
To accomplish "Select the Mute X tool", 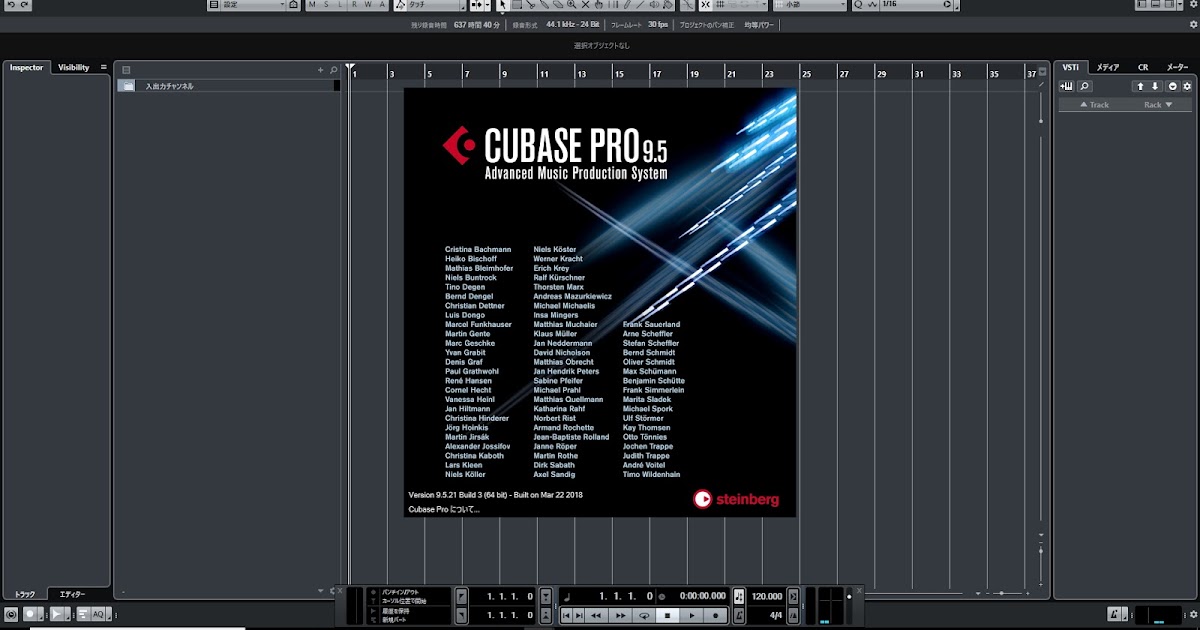I will point(586,5).
